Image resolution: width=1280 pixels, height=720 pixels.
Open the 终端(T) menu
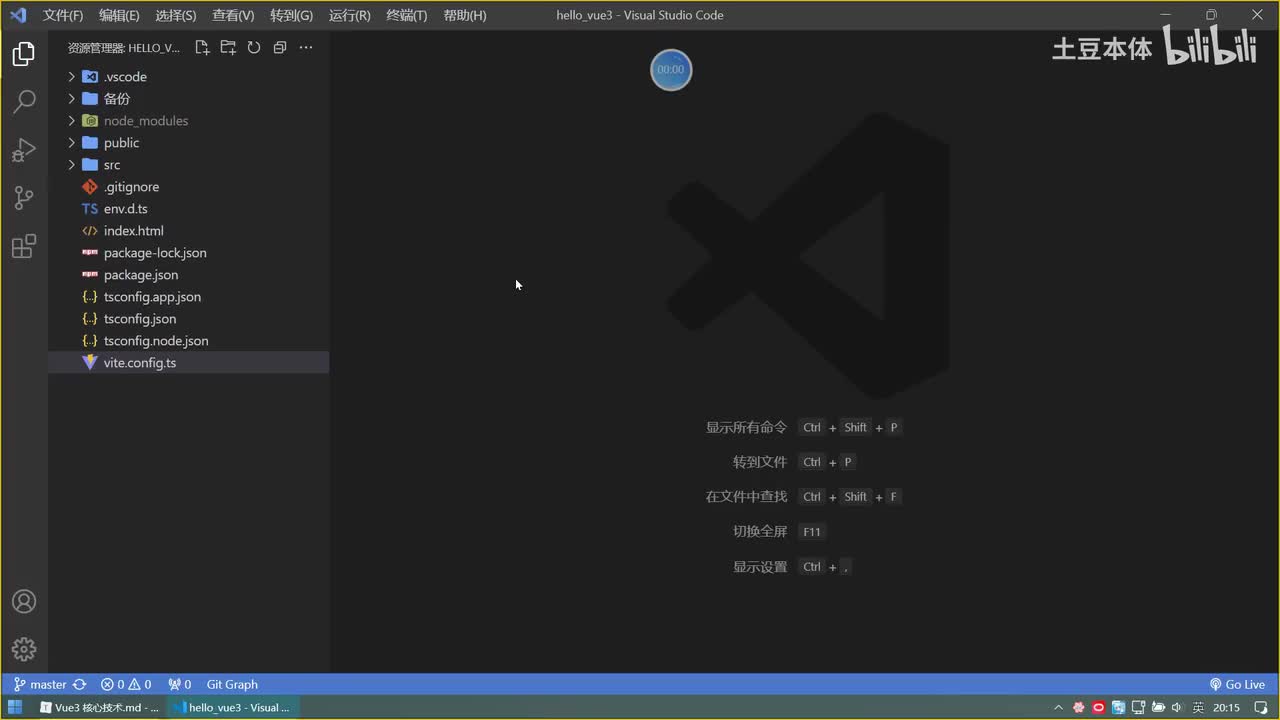pyautogui.click(x=406, y=15)
